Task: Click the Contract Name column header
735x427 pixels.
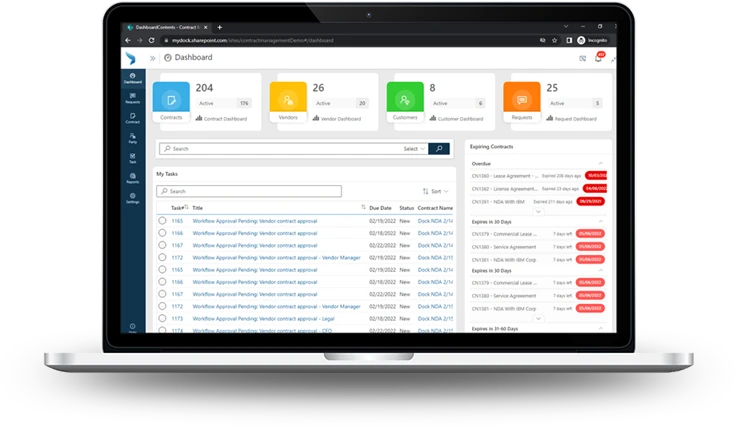Action: [x=435, y=208]
